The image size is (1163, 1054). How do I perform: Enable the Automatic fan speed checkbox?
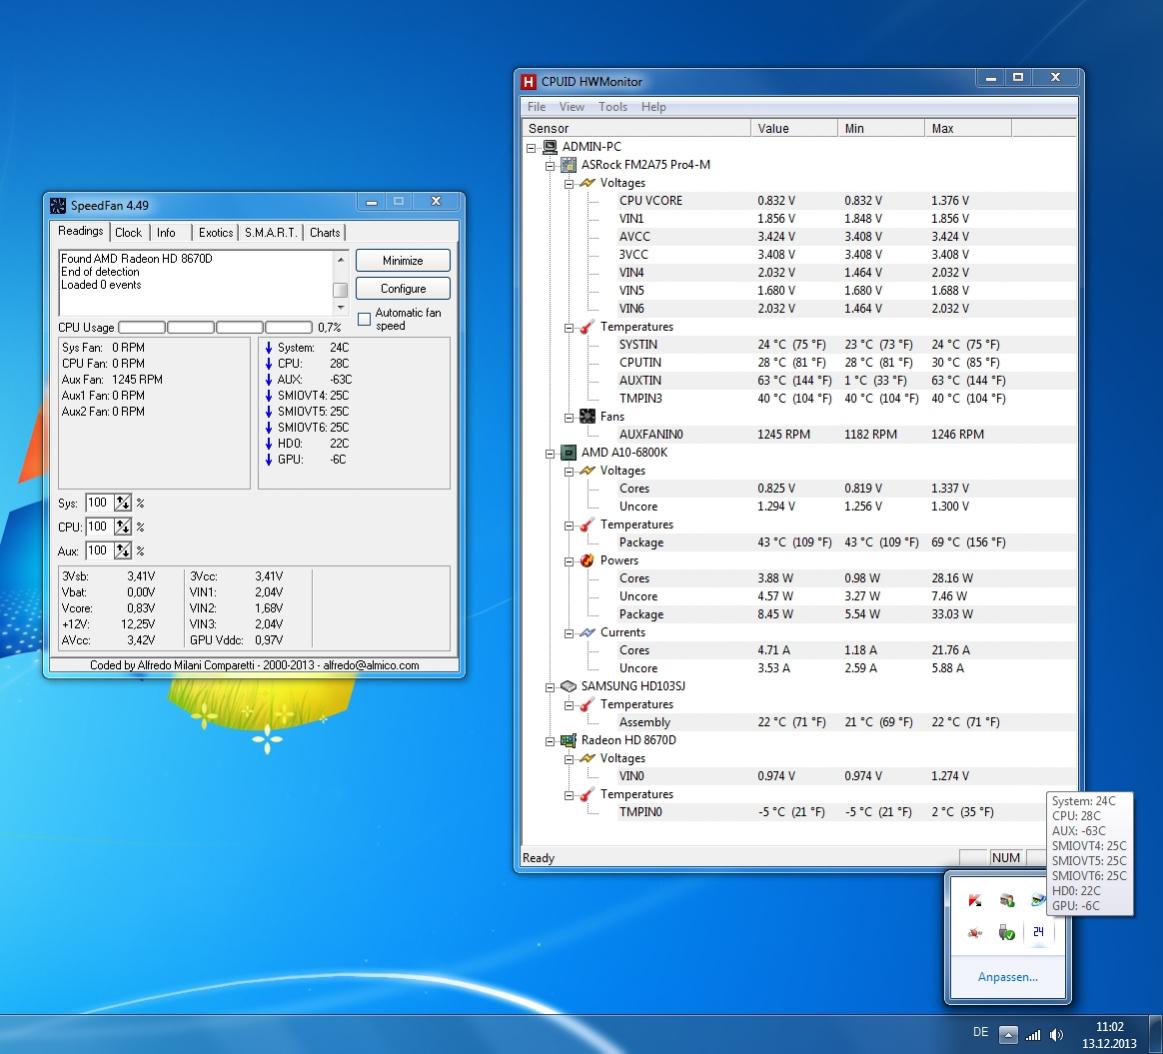pyautogui.click(x=364, y=319)
